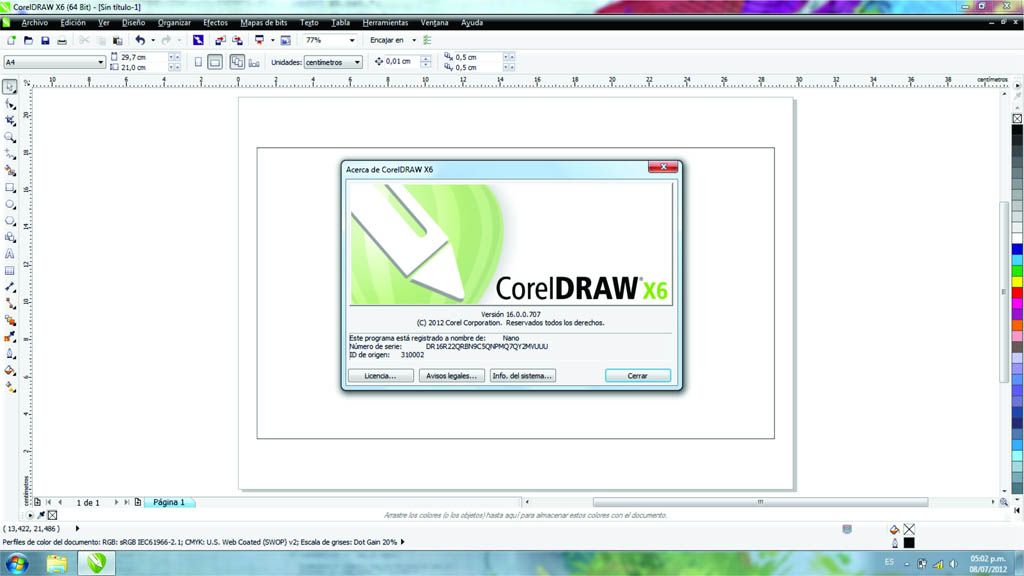Open the Efectos menu

pyautogui.click(x=216, y=22)
